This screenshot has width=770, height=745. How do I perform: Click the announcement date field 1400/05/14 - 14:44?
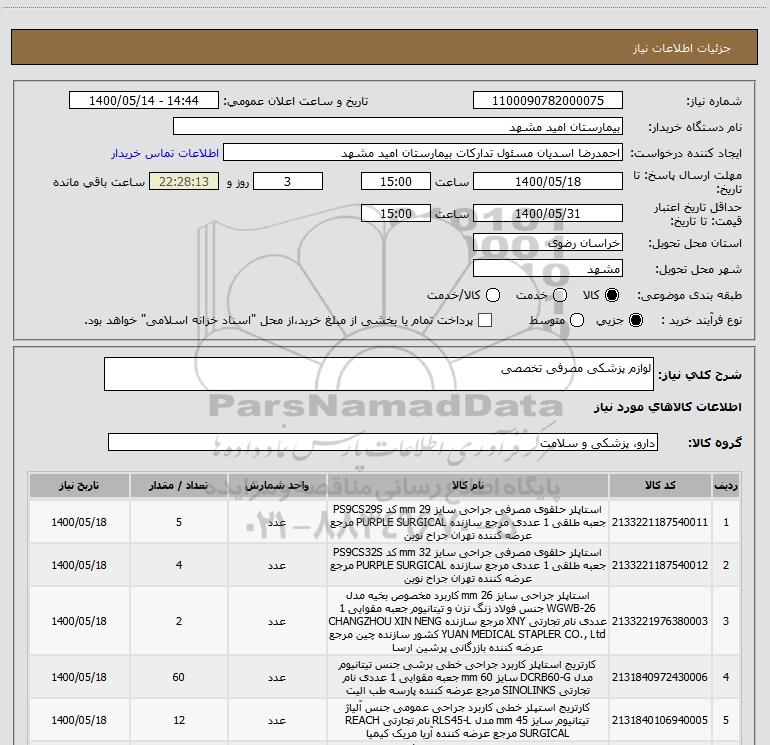(143, 101)
